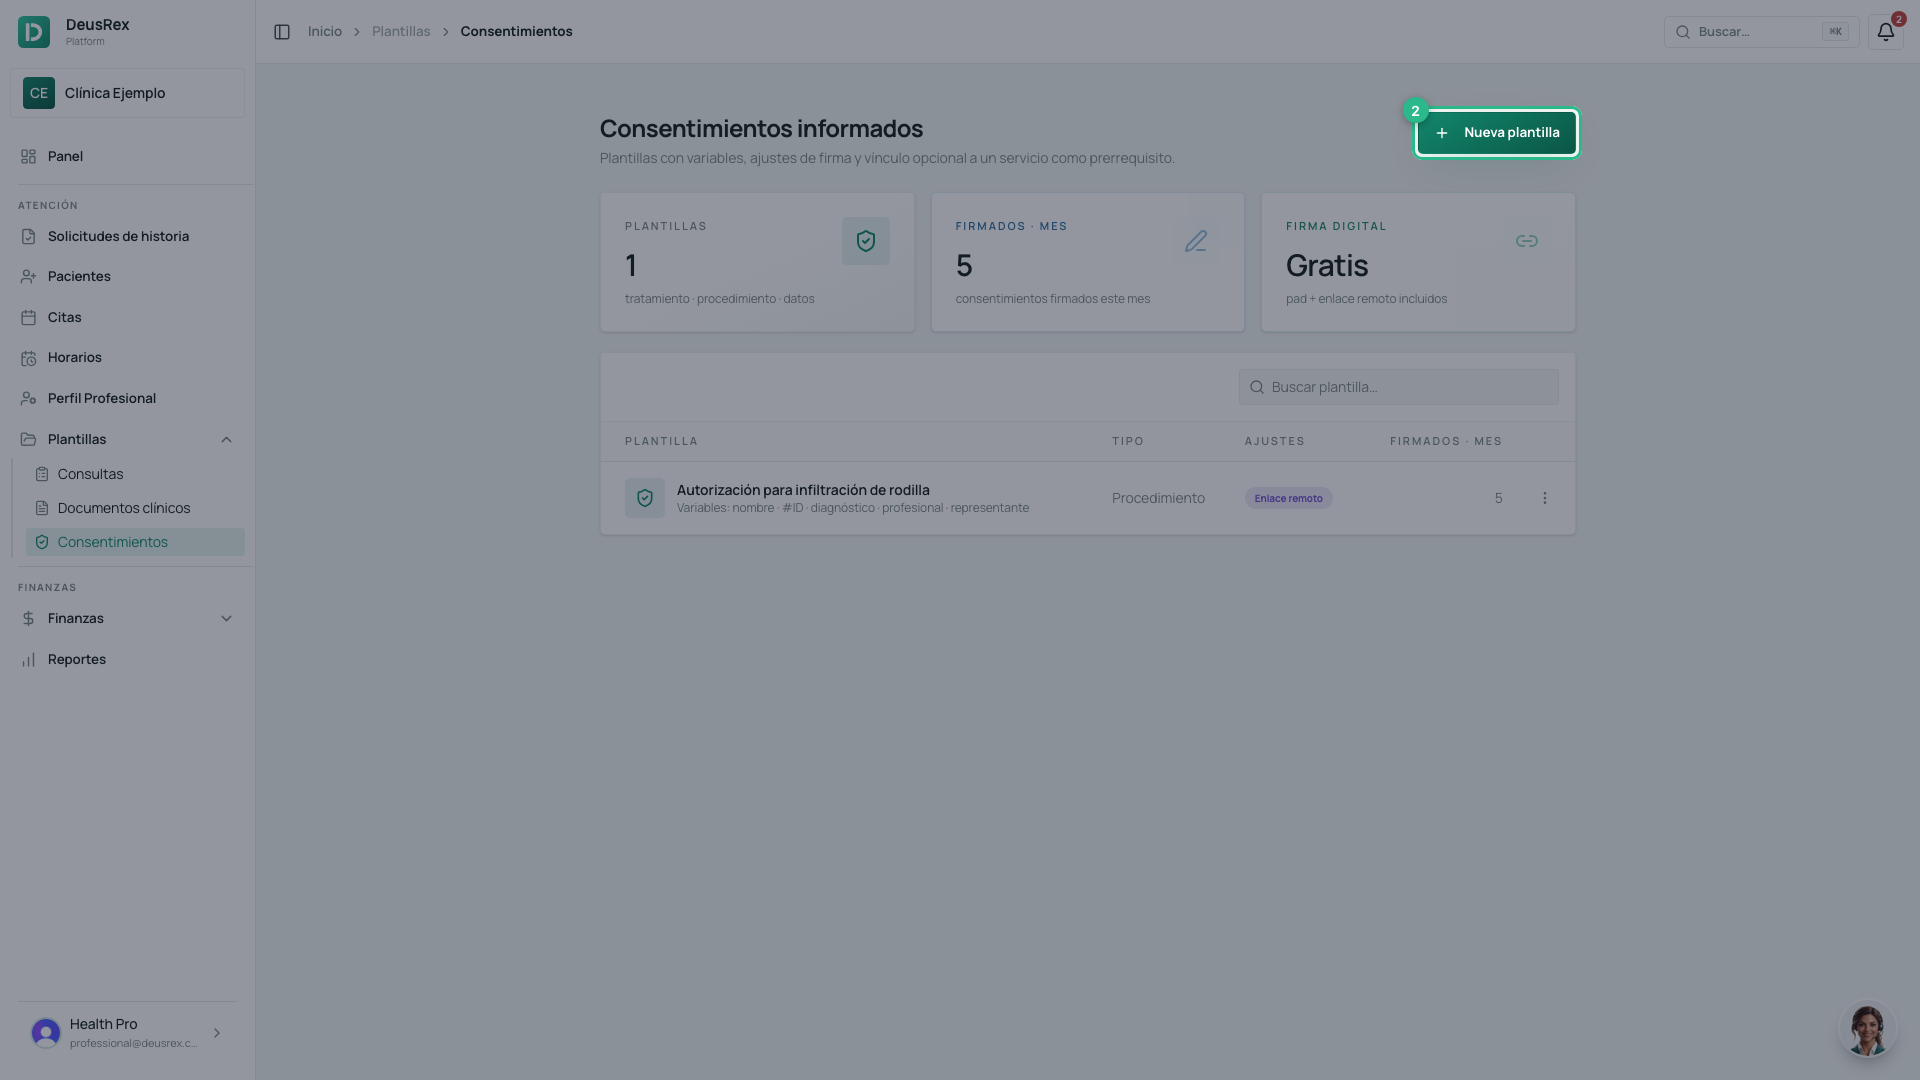Click the Perfil Profesional user icon

(x=28, y=399)
